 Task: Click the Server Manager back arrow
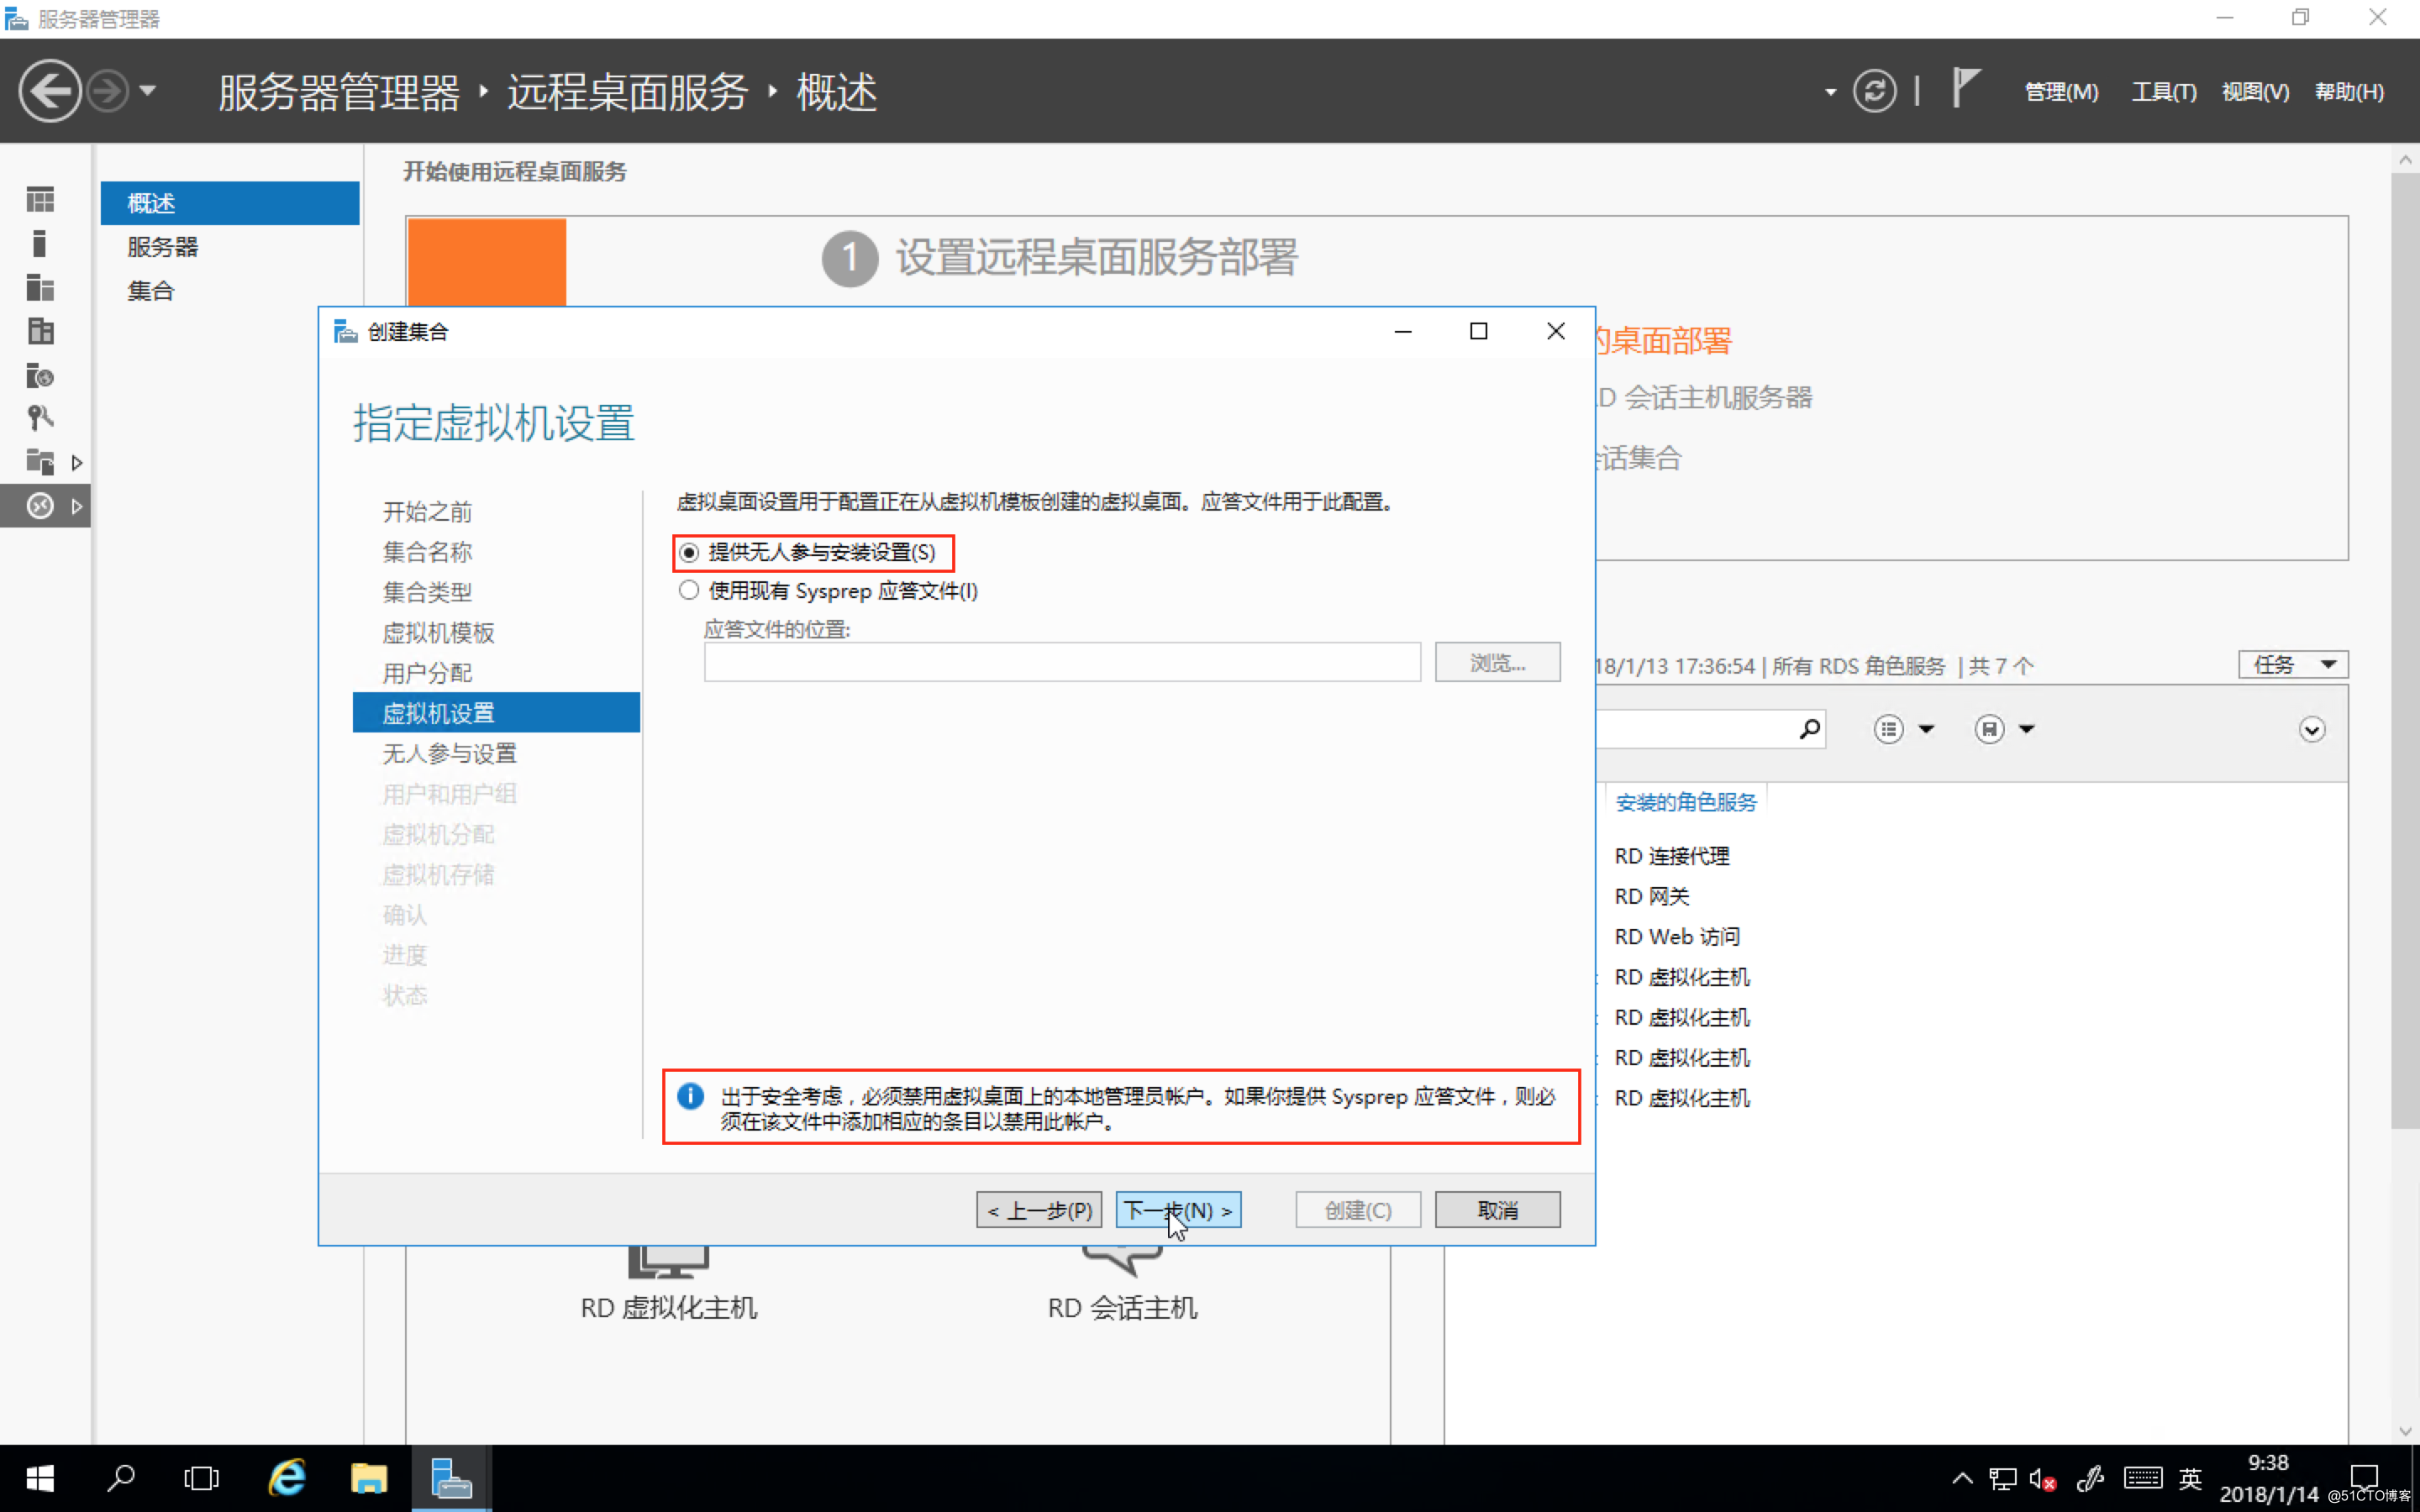[49, 91]
